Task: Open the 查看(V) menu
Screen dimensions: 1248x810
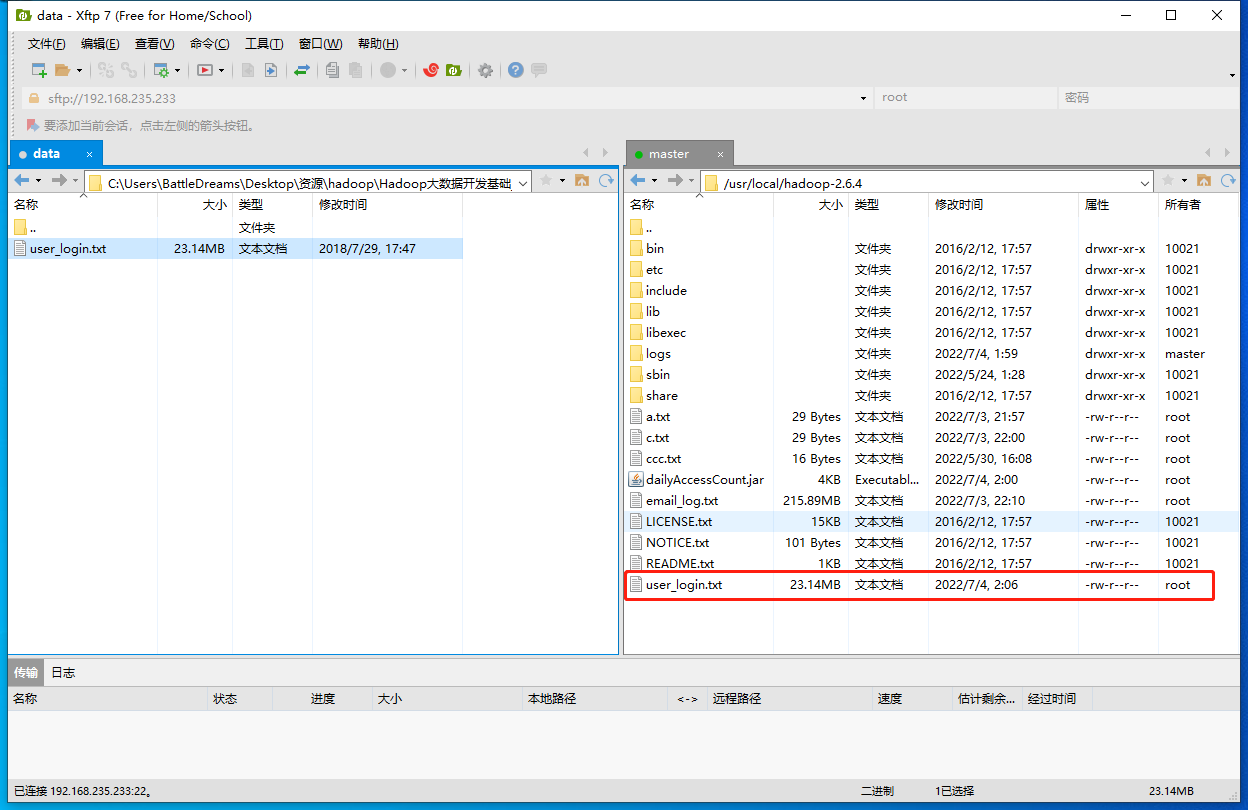Action: tap(154, 44)
